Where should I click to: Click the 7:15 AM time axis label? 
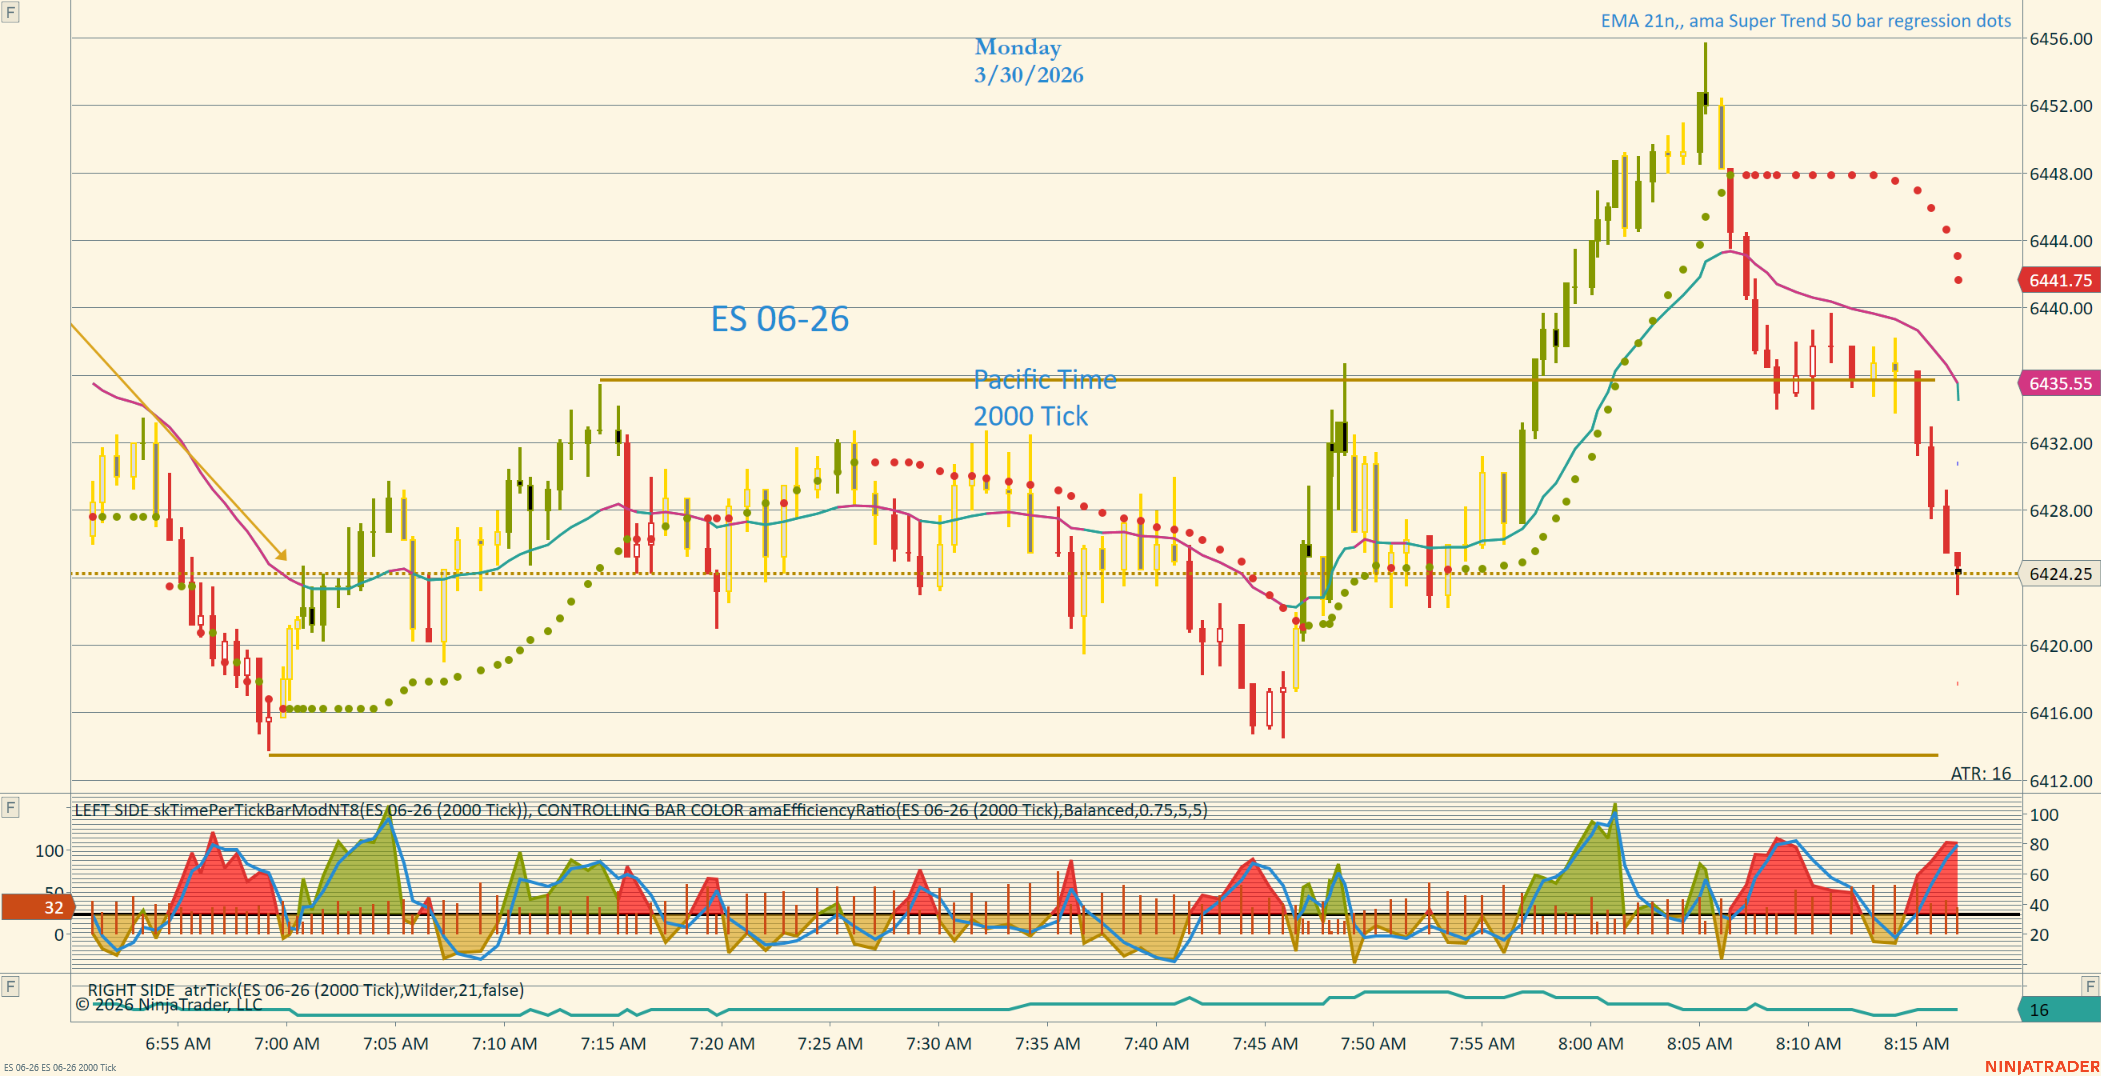[614, 1044]
